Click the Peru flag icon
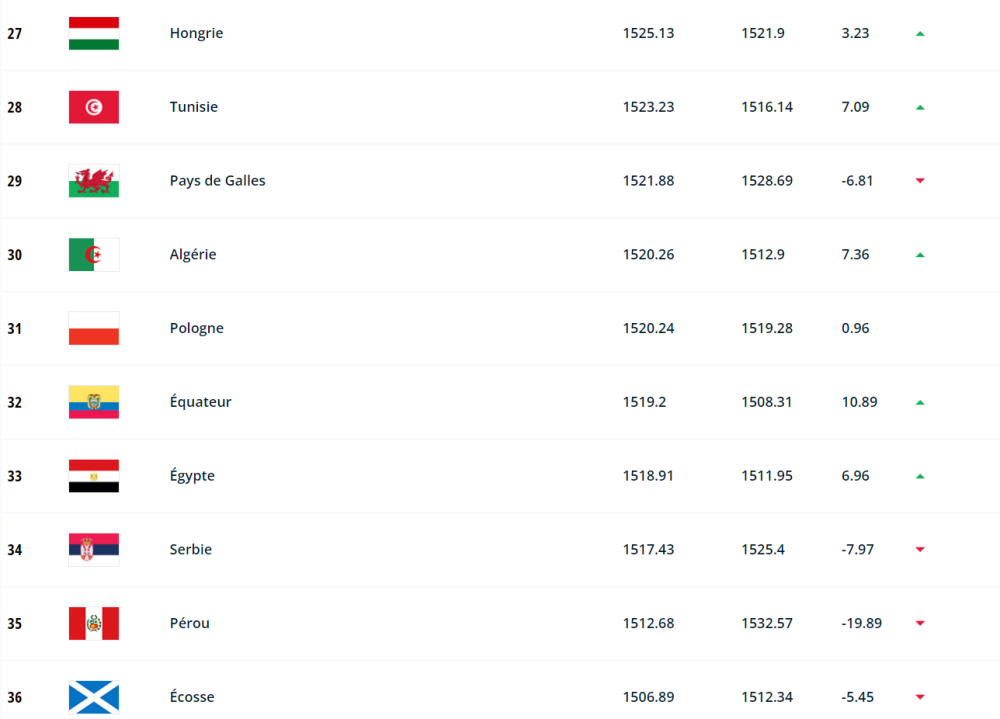 point(93,623)
